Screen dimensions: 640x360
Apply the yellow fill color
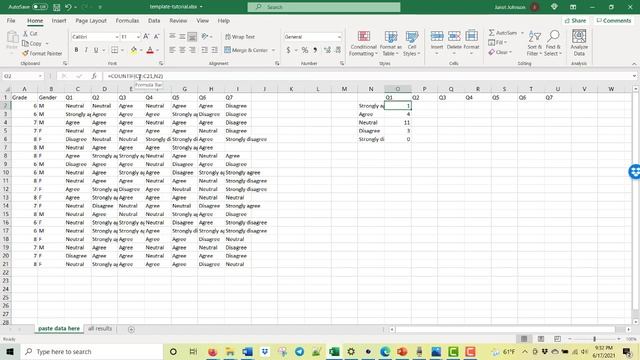134,50
